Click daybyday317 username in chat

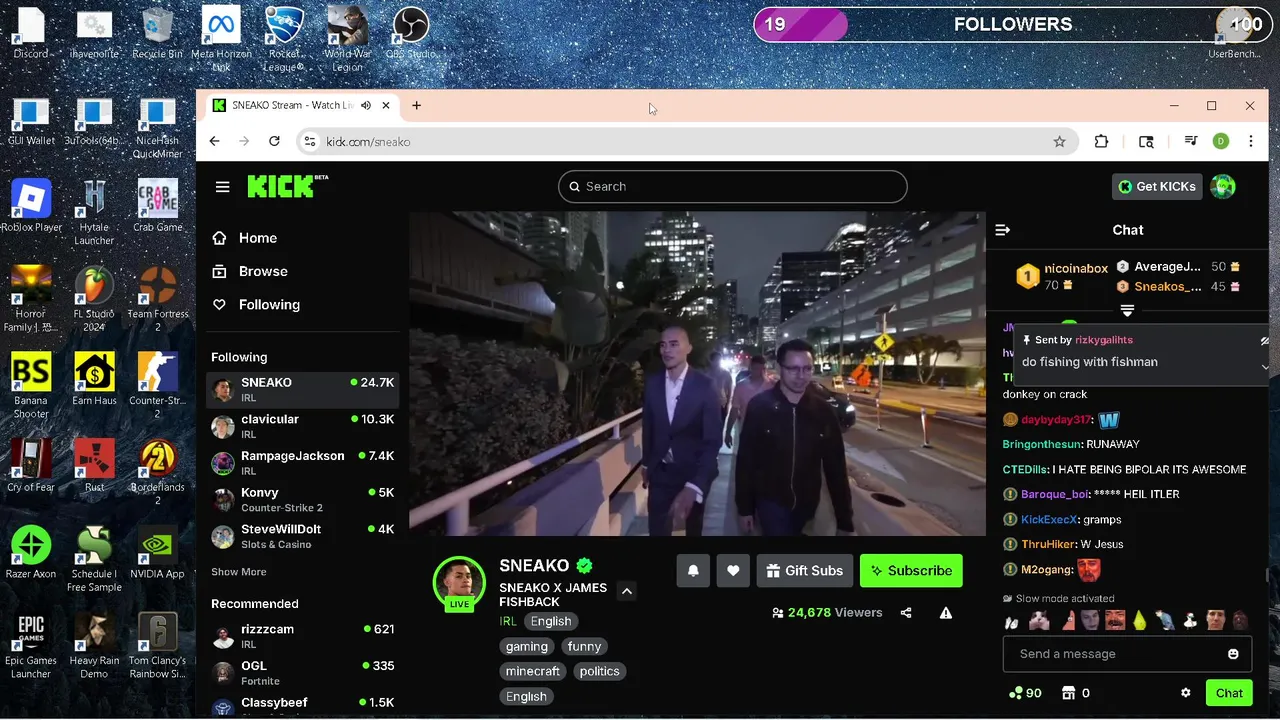point(1056,420)
